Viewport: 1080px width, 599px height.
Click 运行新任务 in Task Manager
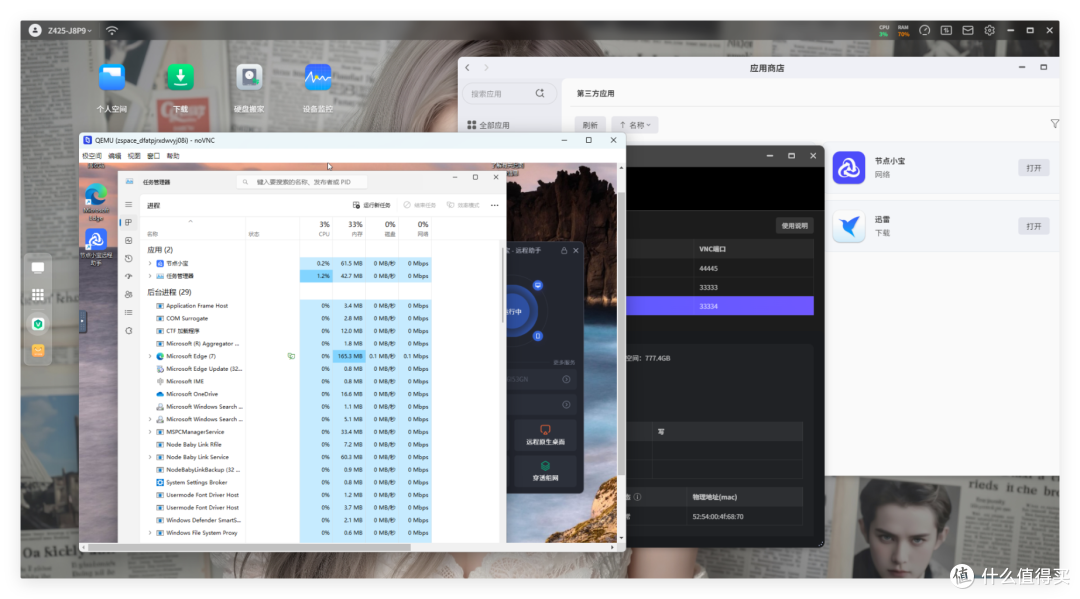(371, 205)
